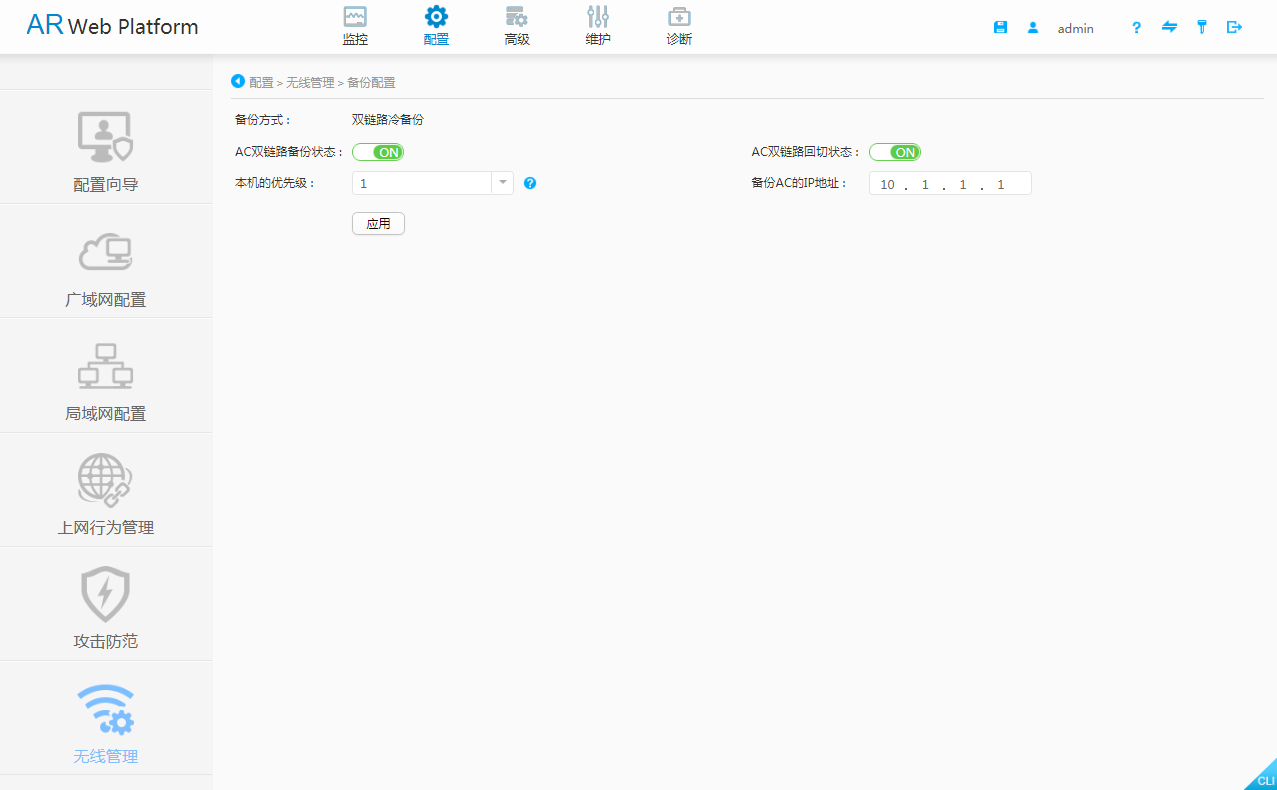Expand the 本机的优先级 dropdown arrow
The width and height of the screenshot is (1277, 790).
coord(502,183)
